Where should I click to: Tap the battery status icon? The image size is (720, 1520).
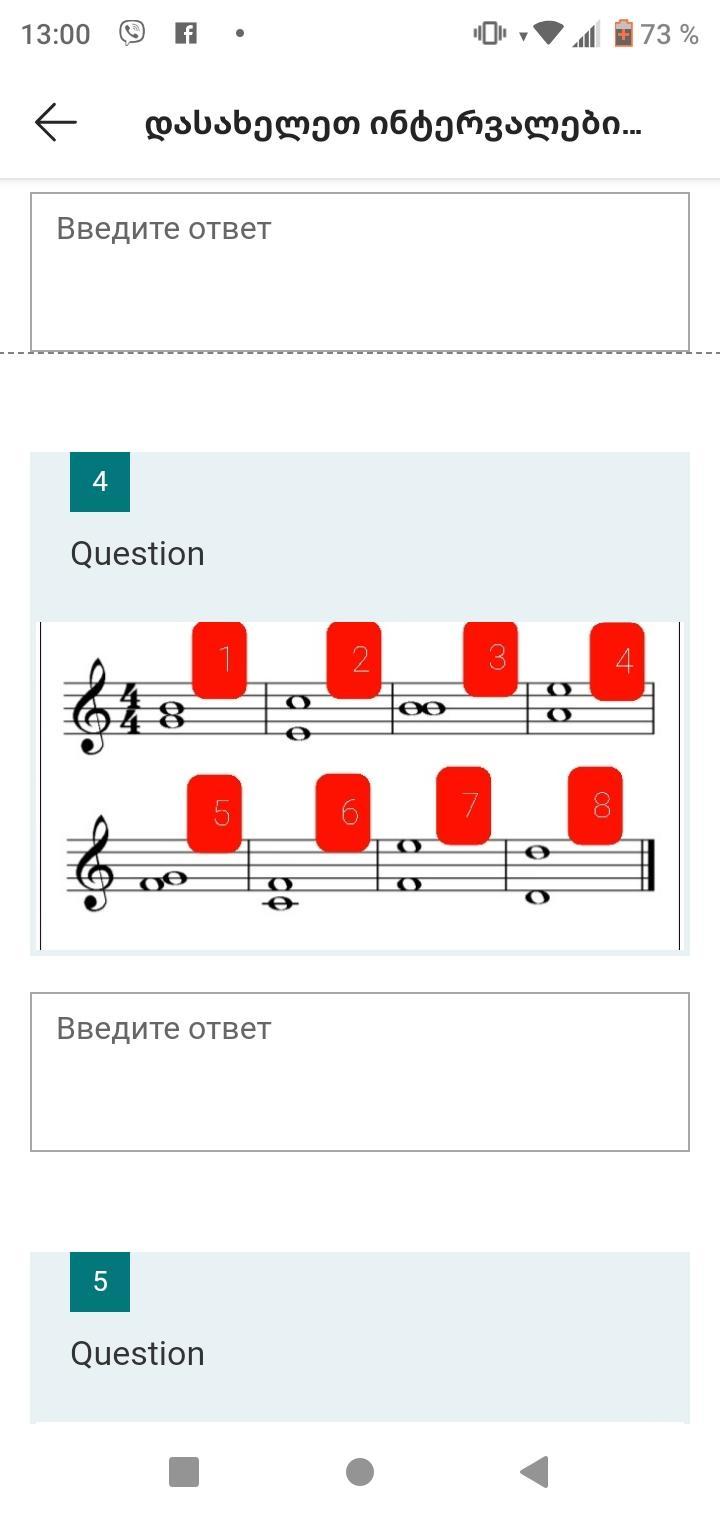point(624,34)
